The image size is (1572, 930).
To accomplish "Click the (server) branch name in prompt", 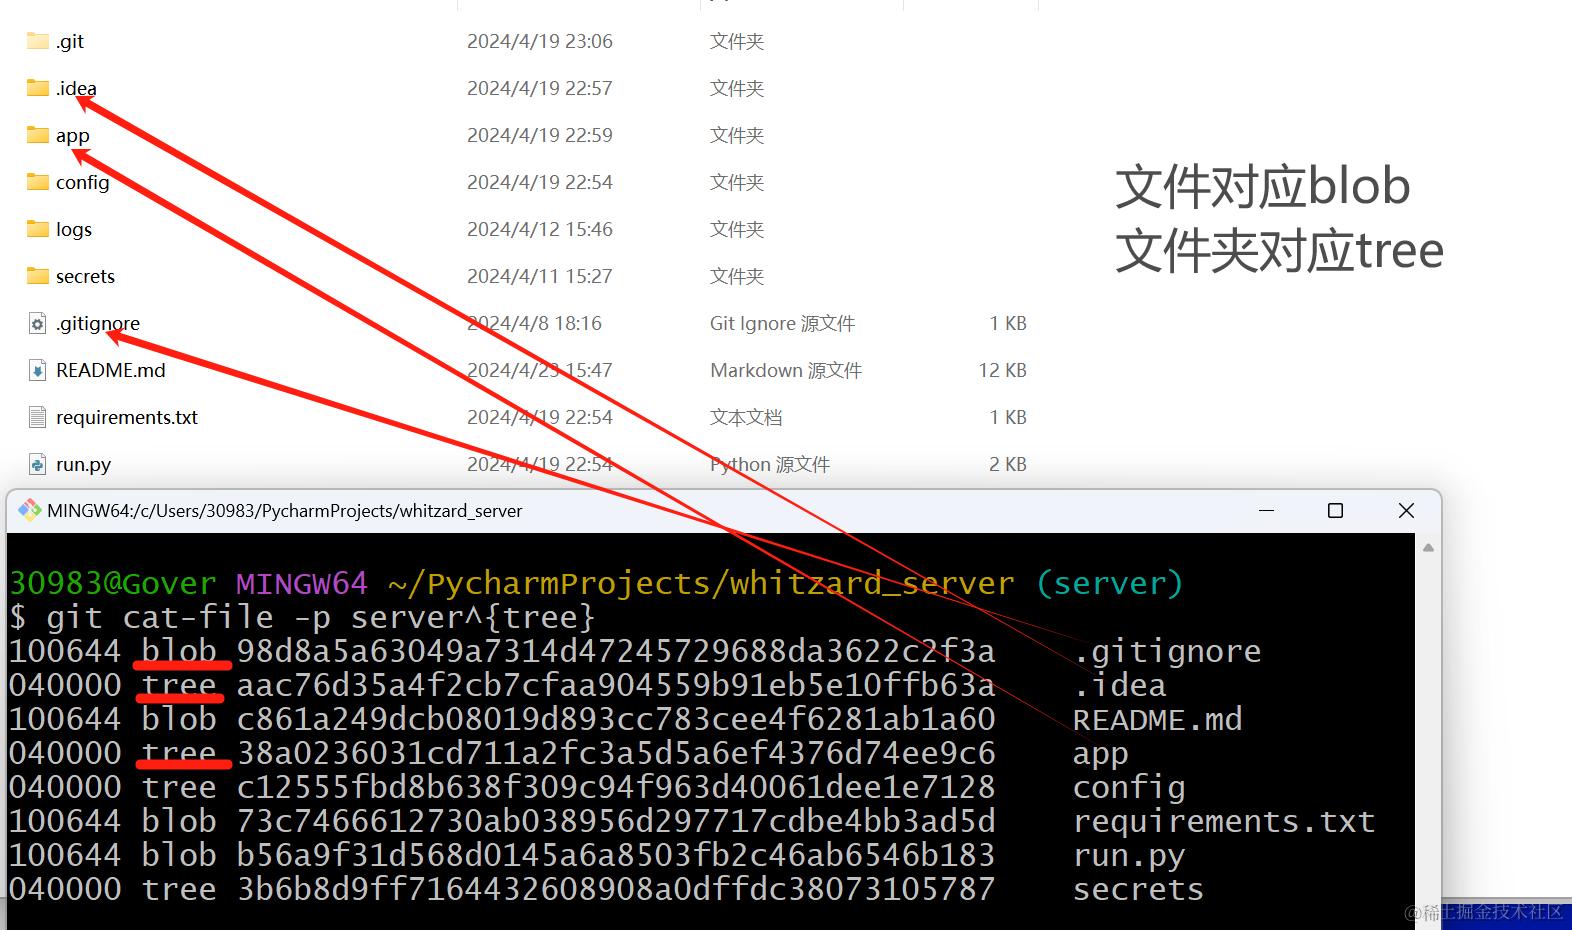I will coord(1110,583).
